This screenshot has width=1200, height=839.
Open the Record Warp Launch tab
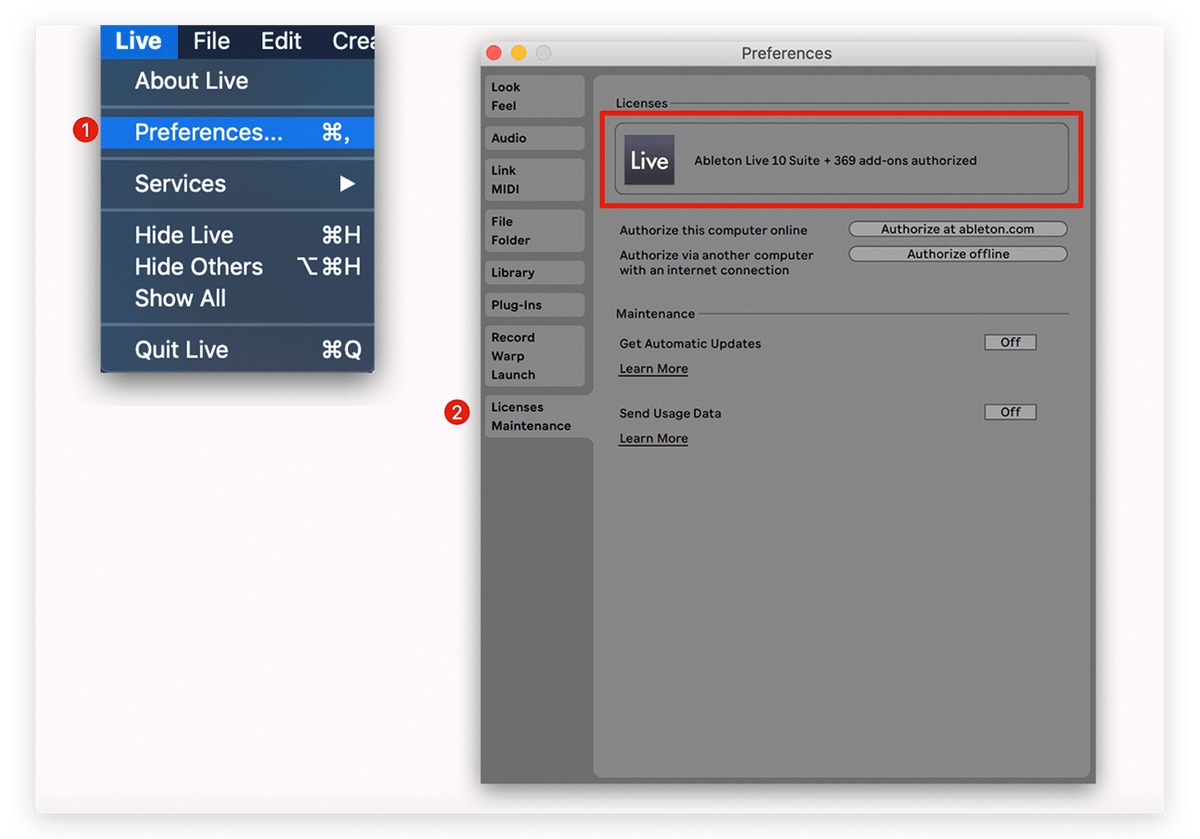tap(535, 356)
